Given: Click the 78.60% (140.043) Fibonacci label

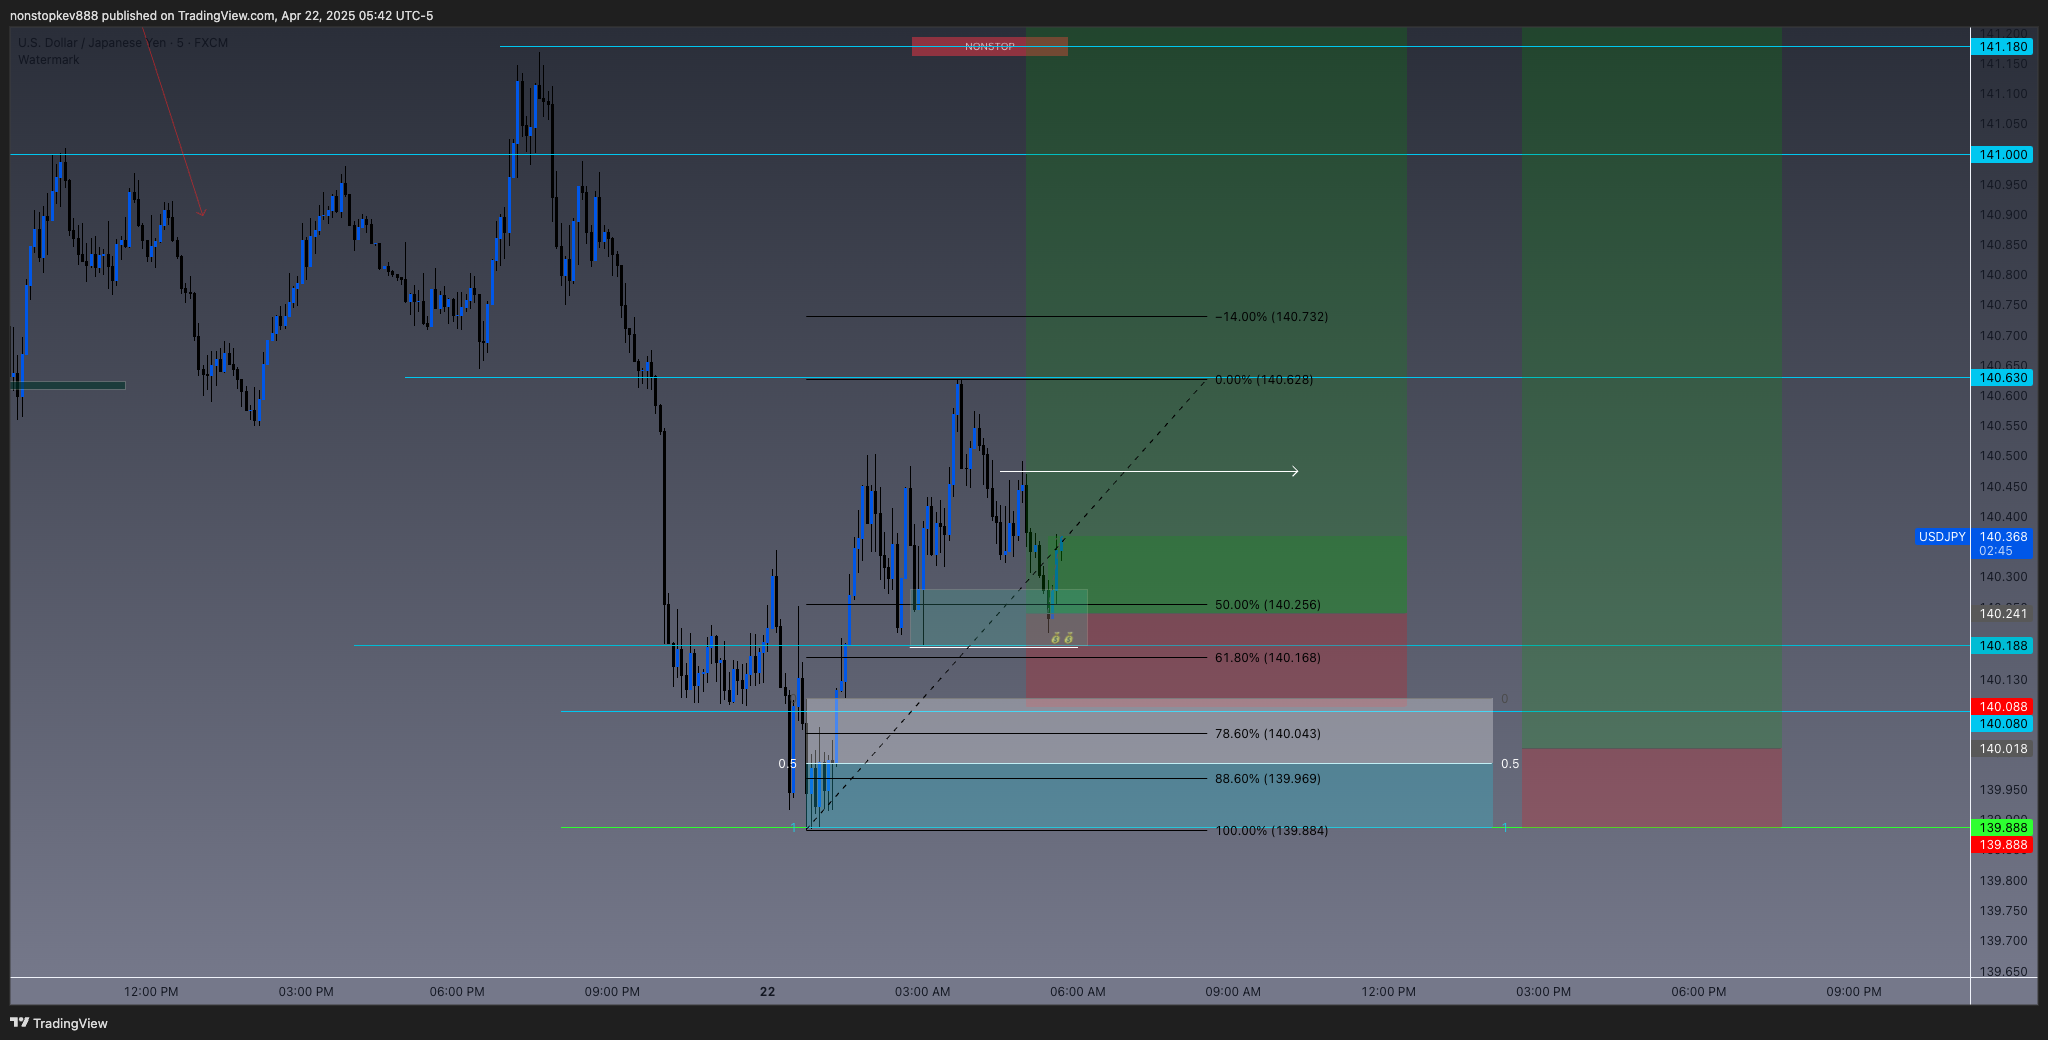Looking at the screenshot, I should tap(1268, 734).
